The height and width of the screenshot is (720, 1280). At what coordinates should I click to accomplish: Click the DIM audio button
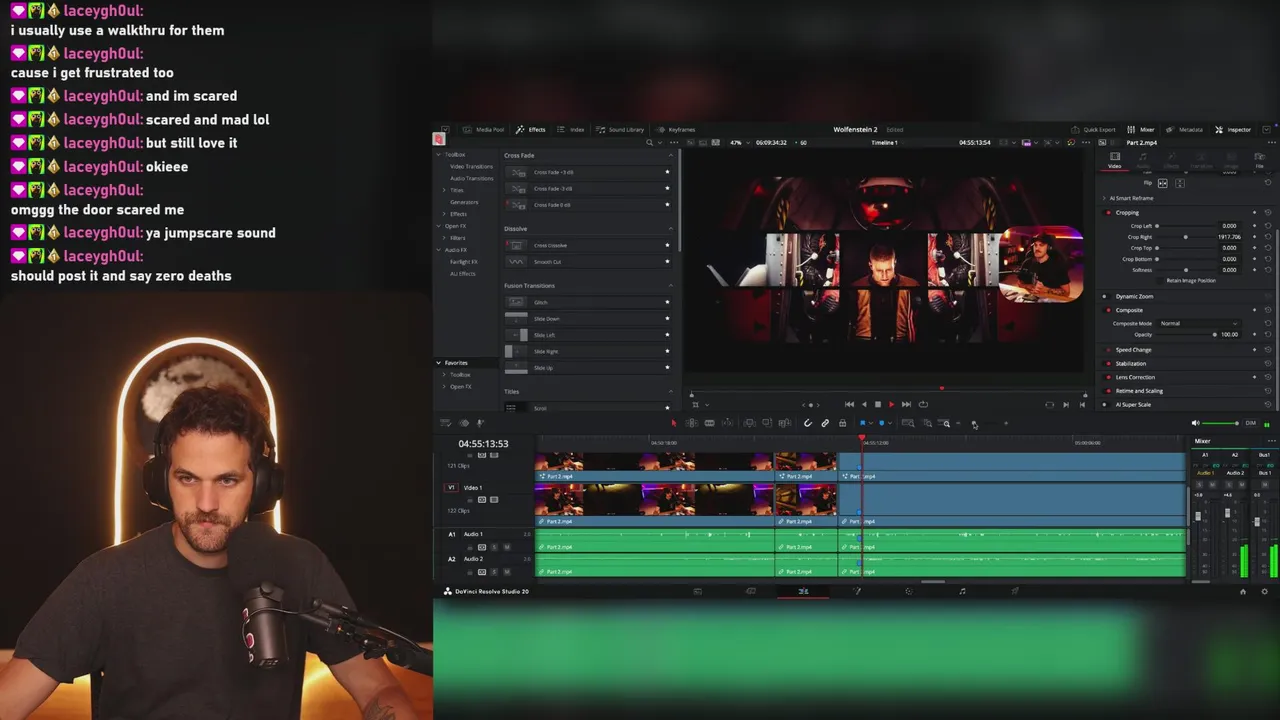click(1250, 423)
